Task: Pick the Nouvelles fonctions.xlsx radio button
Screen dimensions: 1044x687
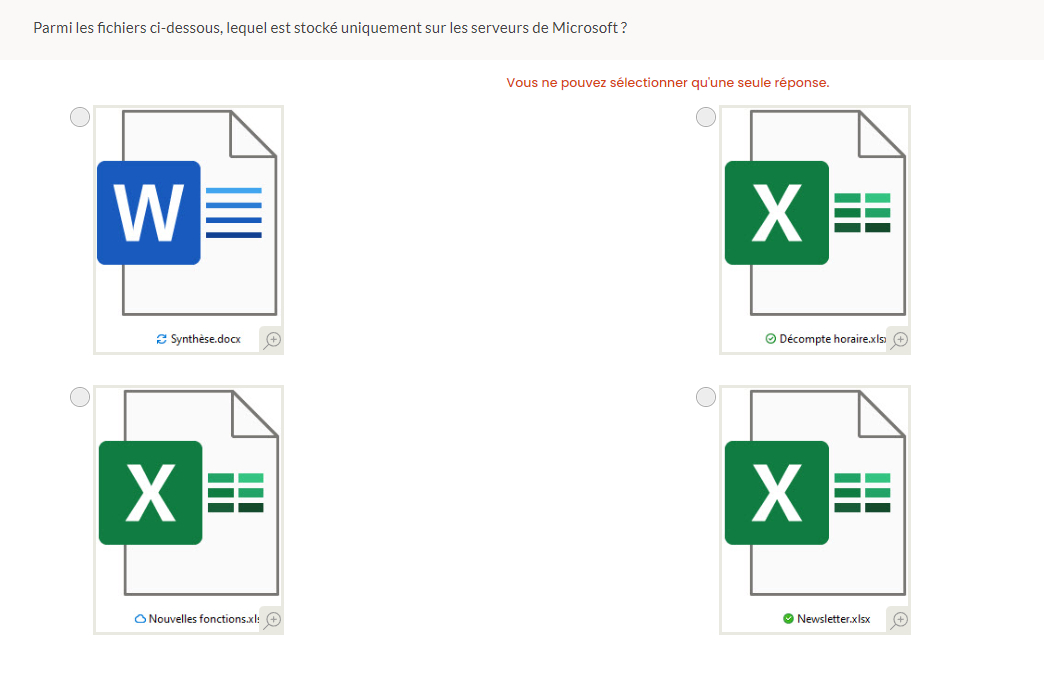Action: (80, 398)
